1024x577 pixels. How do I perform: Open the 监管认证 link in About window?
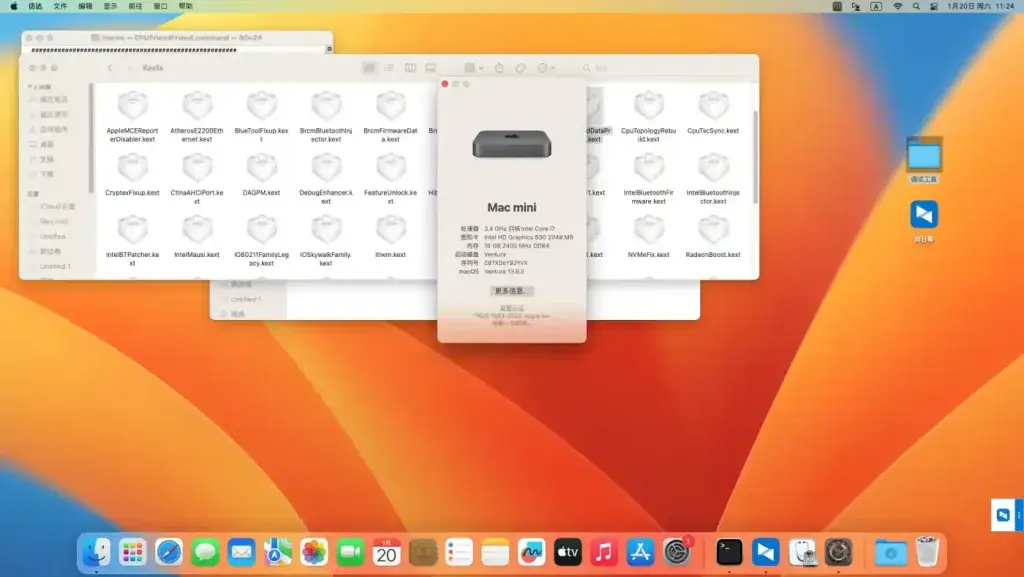(511, 308)
